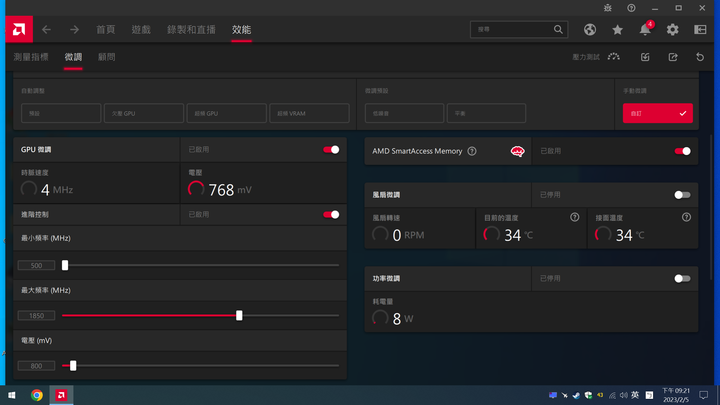Open the 錄製和直播 tab
Image resolution: width=720 pixels, height=405 pixels.
point(191,30)
